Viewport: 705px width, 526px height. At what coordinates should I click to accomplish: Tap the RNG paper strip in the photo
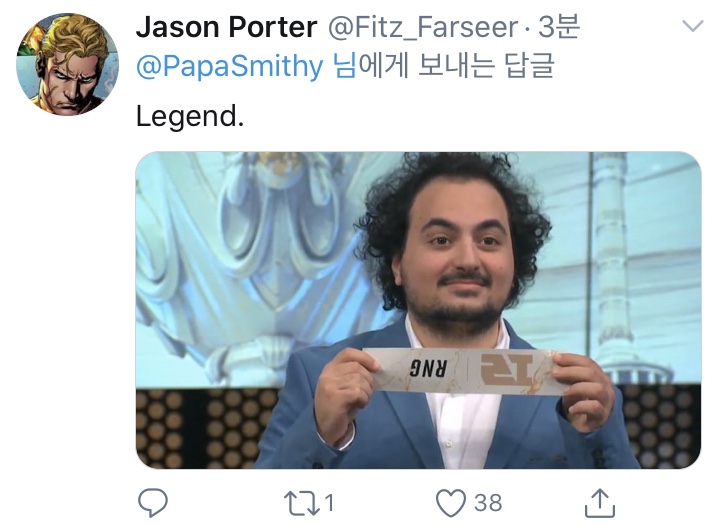click(x=463, y=371)
